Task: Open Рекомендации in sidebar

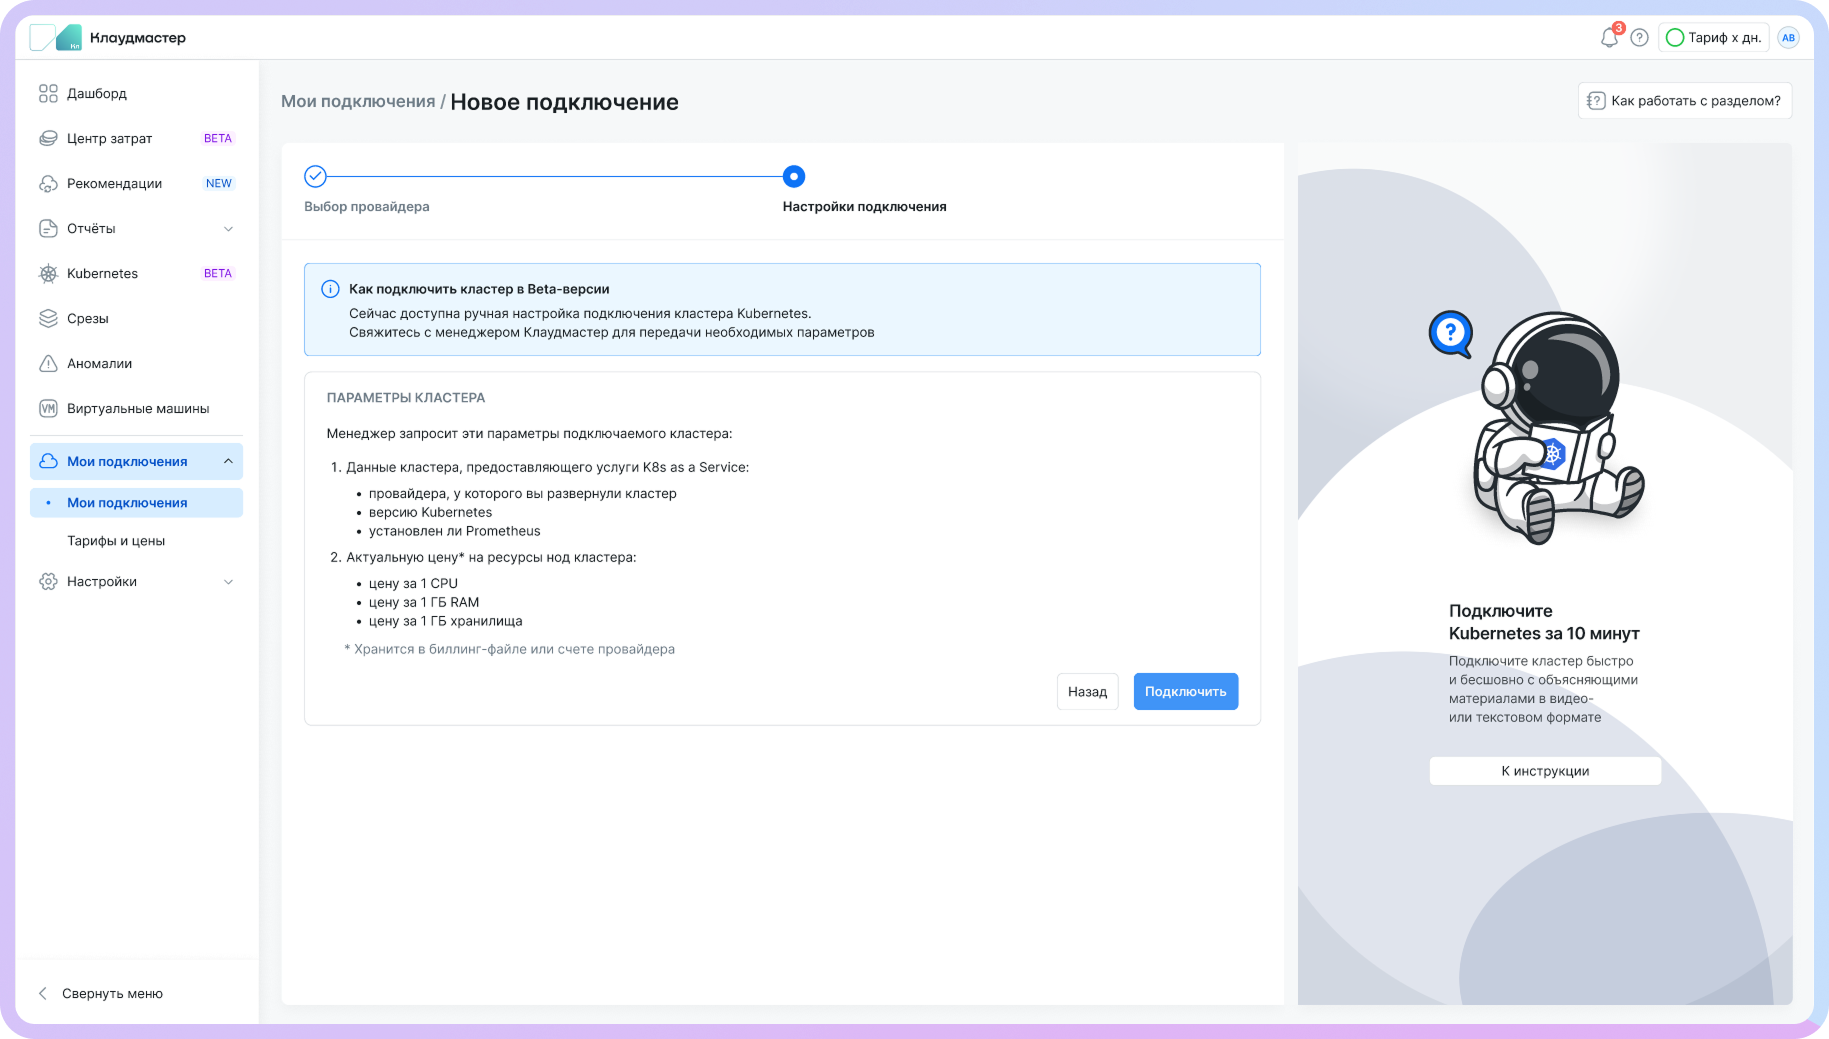Action: [x=114, y=183]
